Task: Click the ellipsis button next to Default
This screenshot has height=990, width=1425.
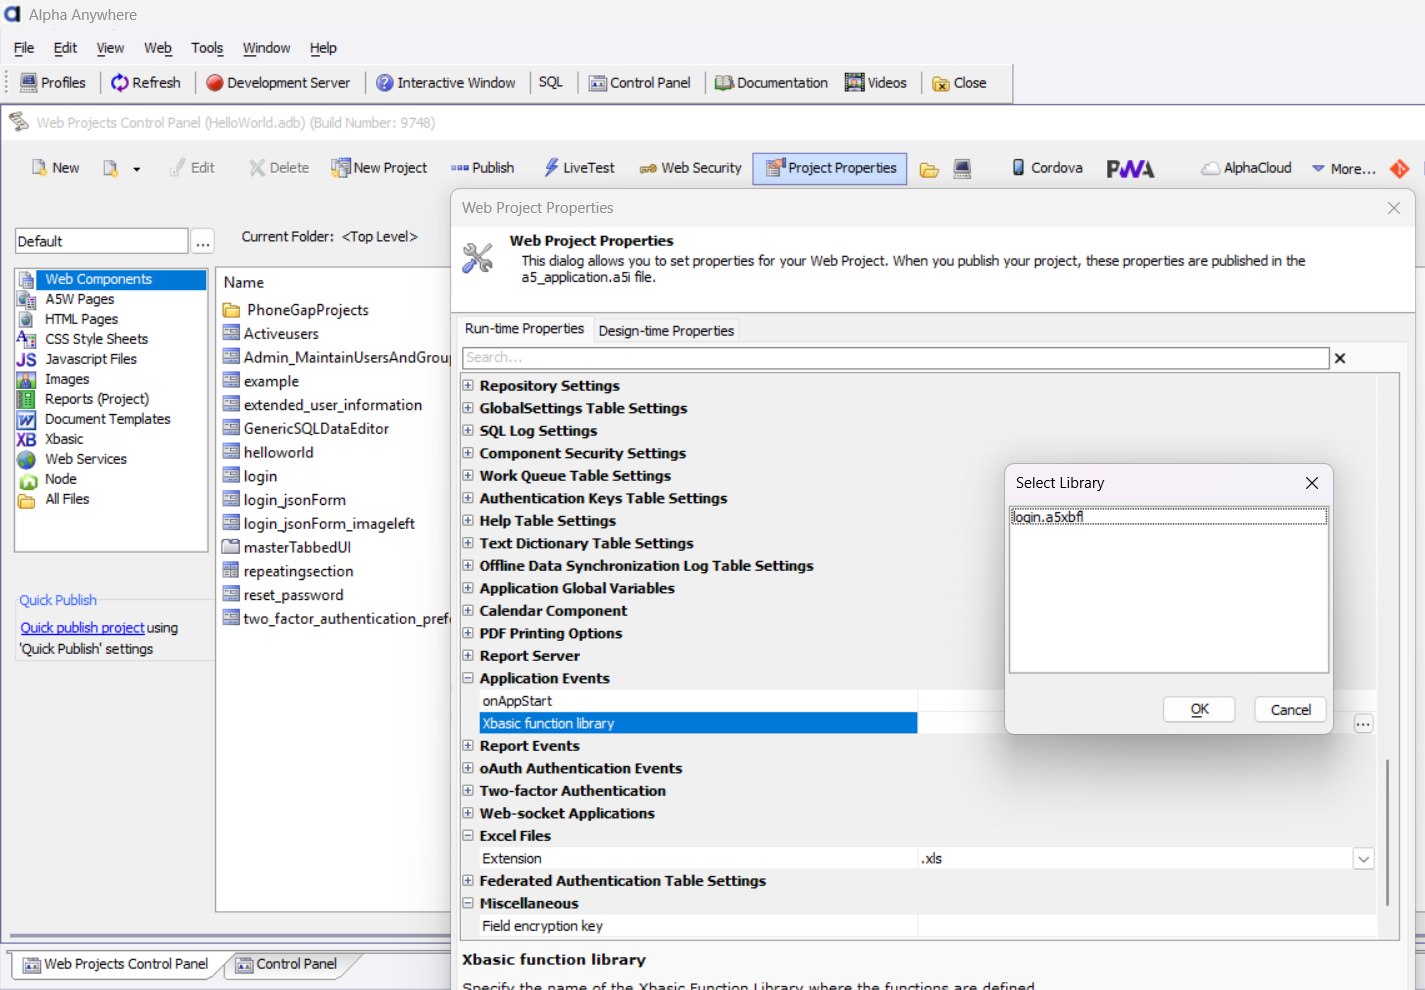Action: click(x=203, y=242)
